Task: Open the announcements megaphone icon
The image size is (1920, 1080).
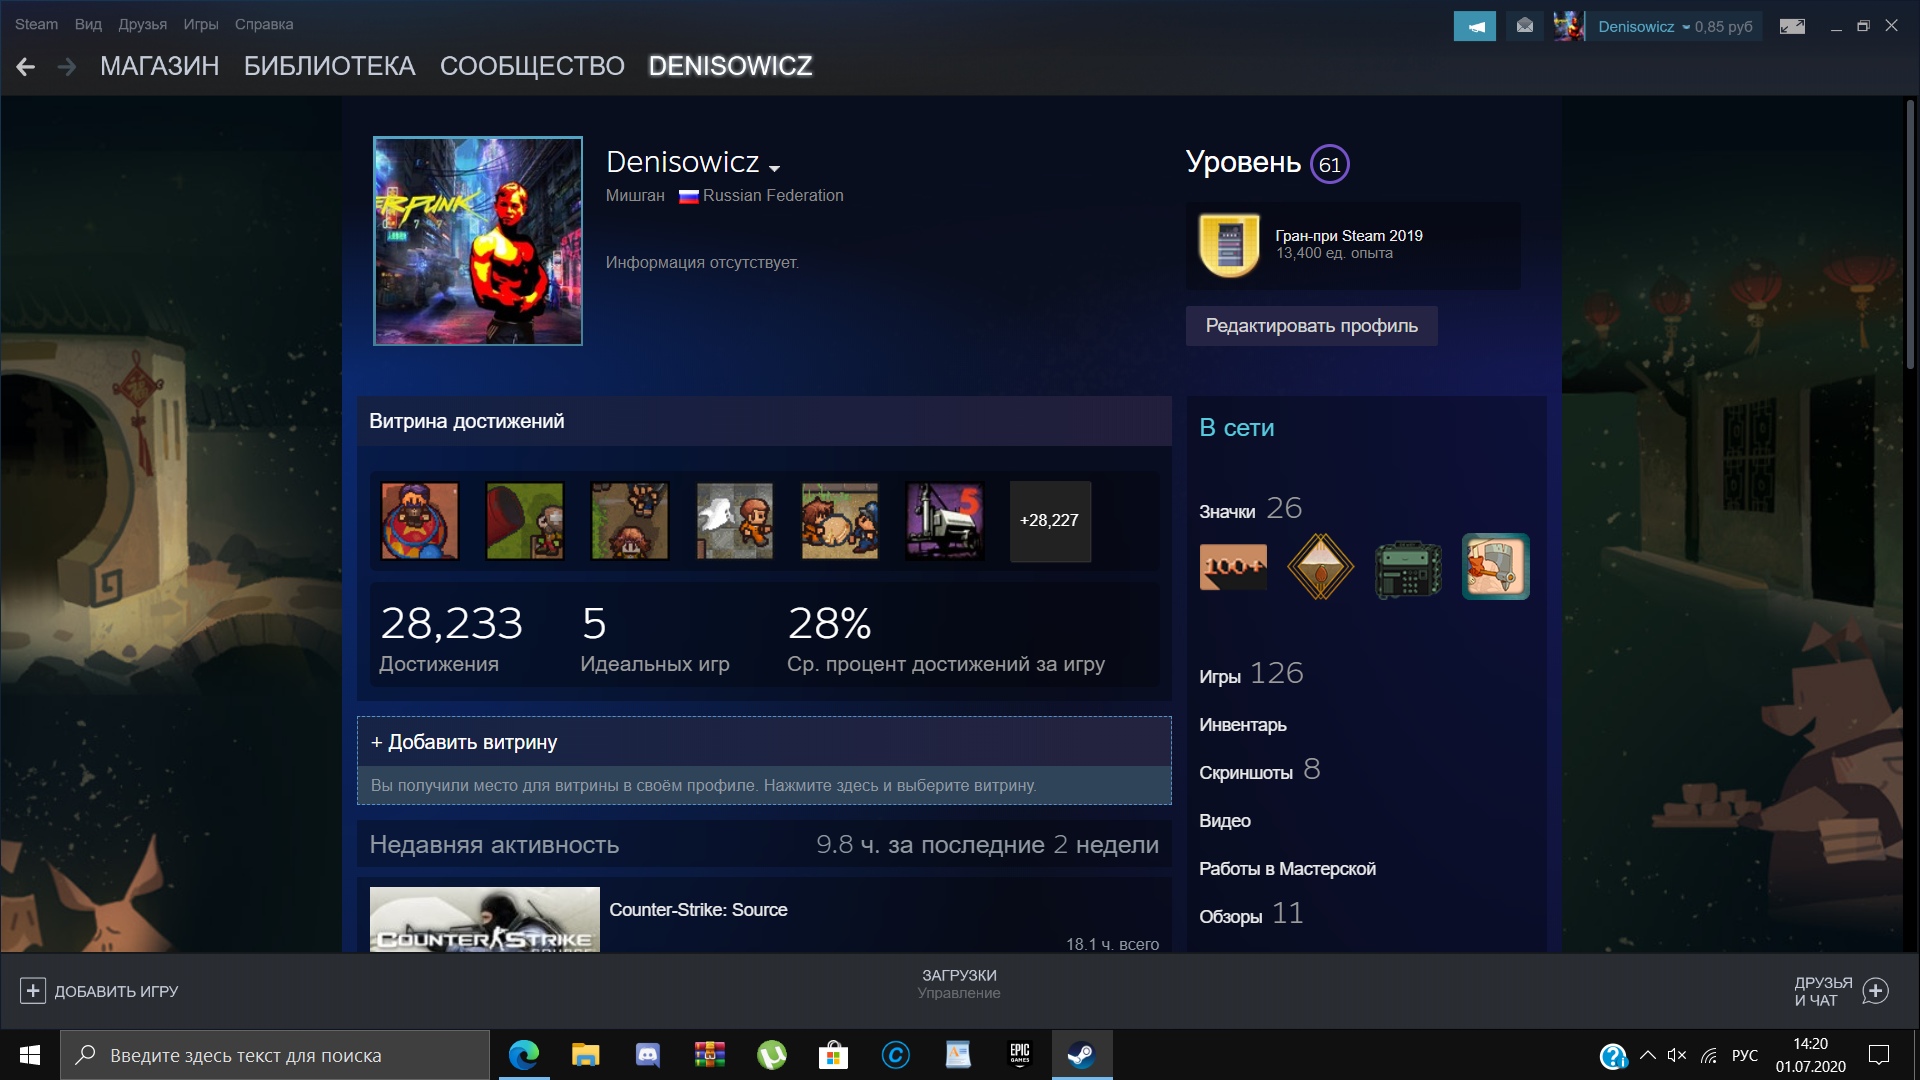Action: pyautogui.click(x=1475, y=26)
